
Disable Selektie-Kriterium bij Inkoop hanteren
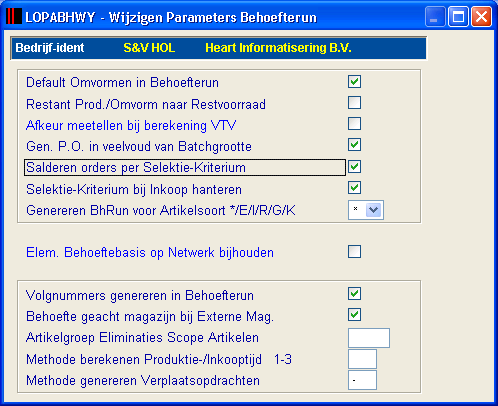354,188
